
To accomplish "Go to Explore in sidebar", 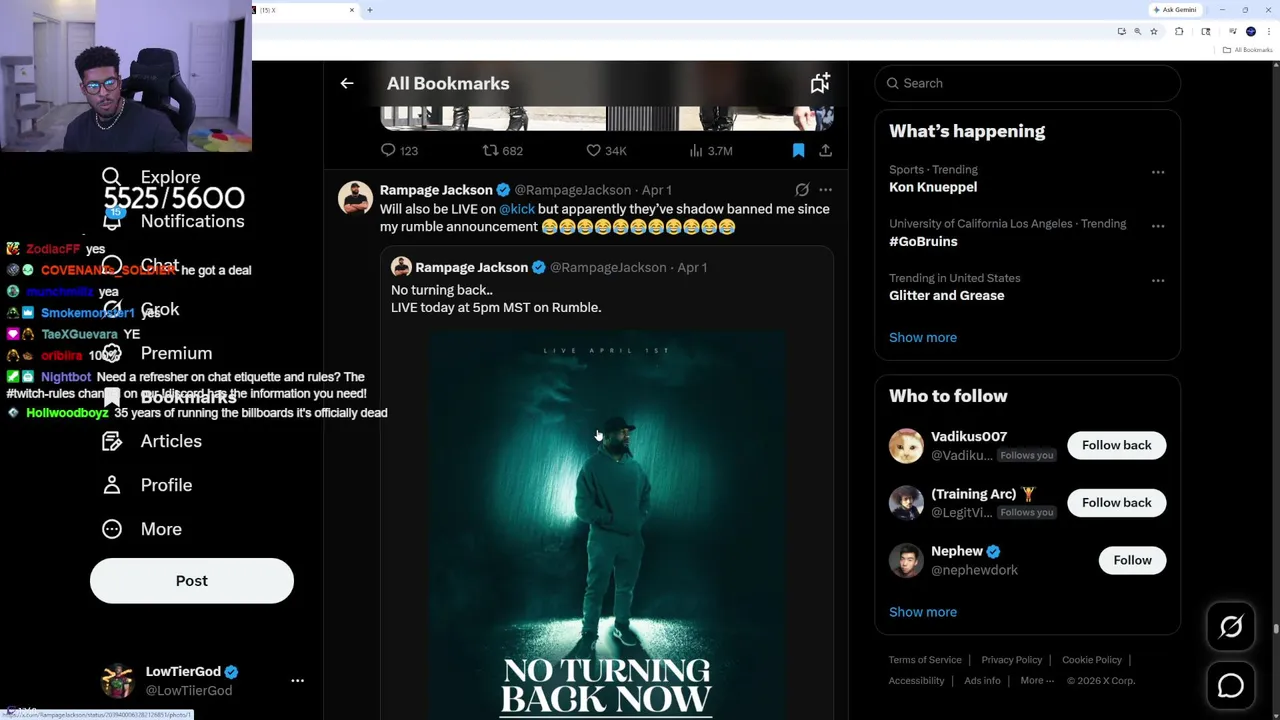I will [x=151, y=177].
